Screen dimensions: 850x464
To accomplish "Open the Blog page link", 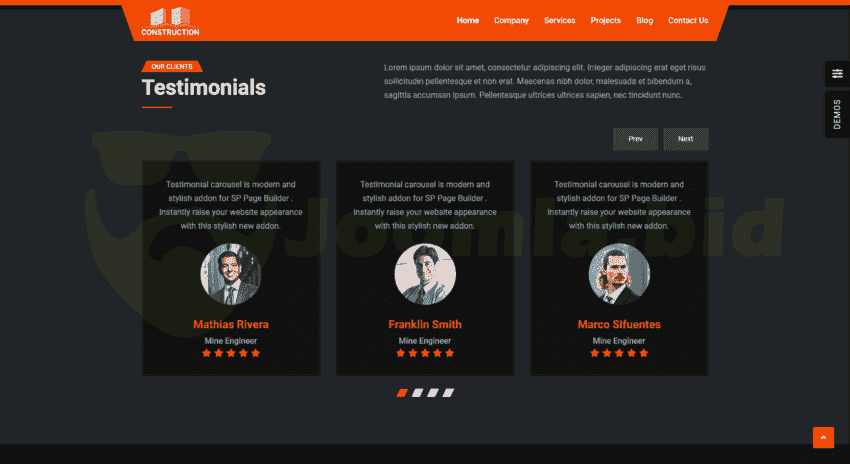I will (645, 21).
